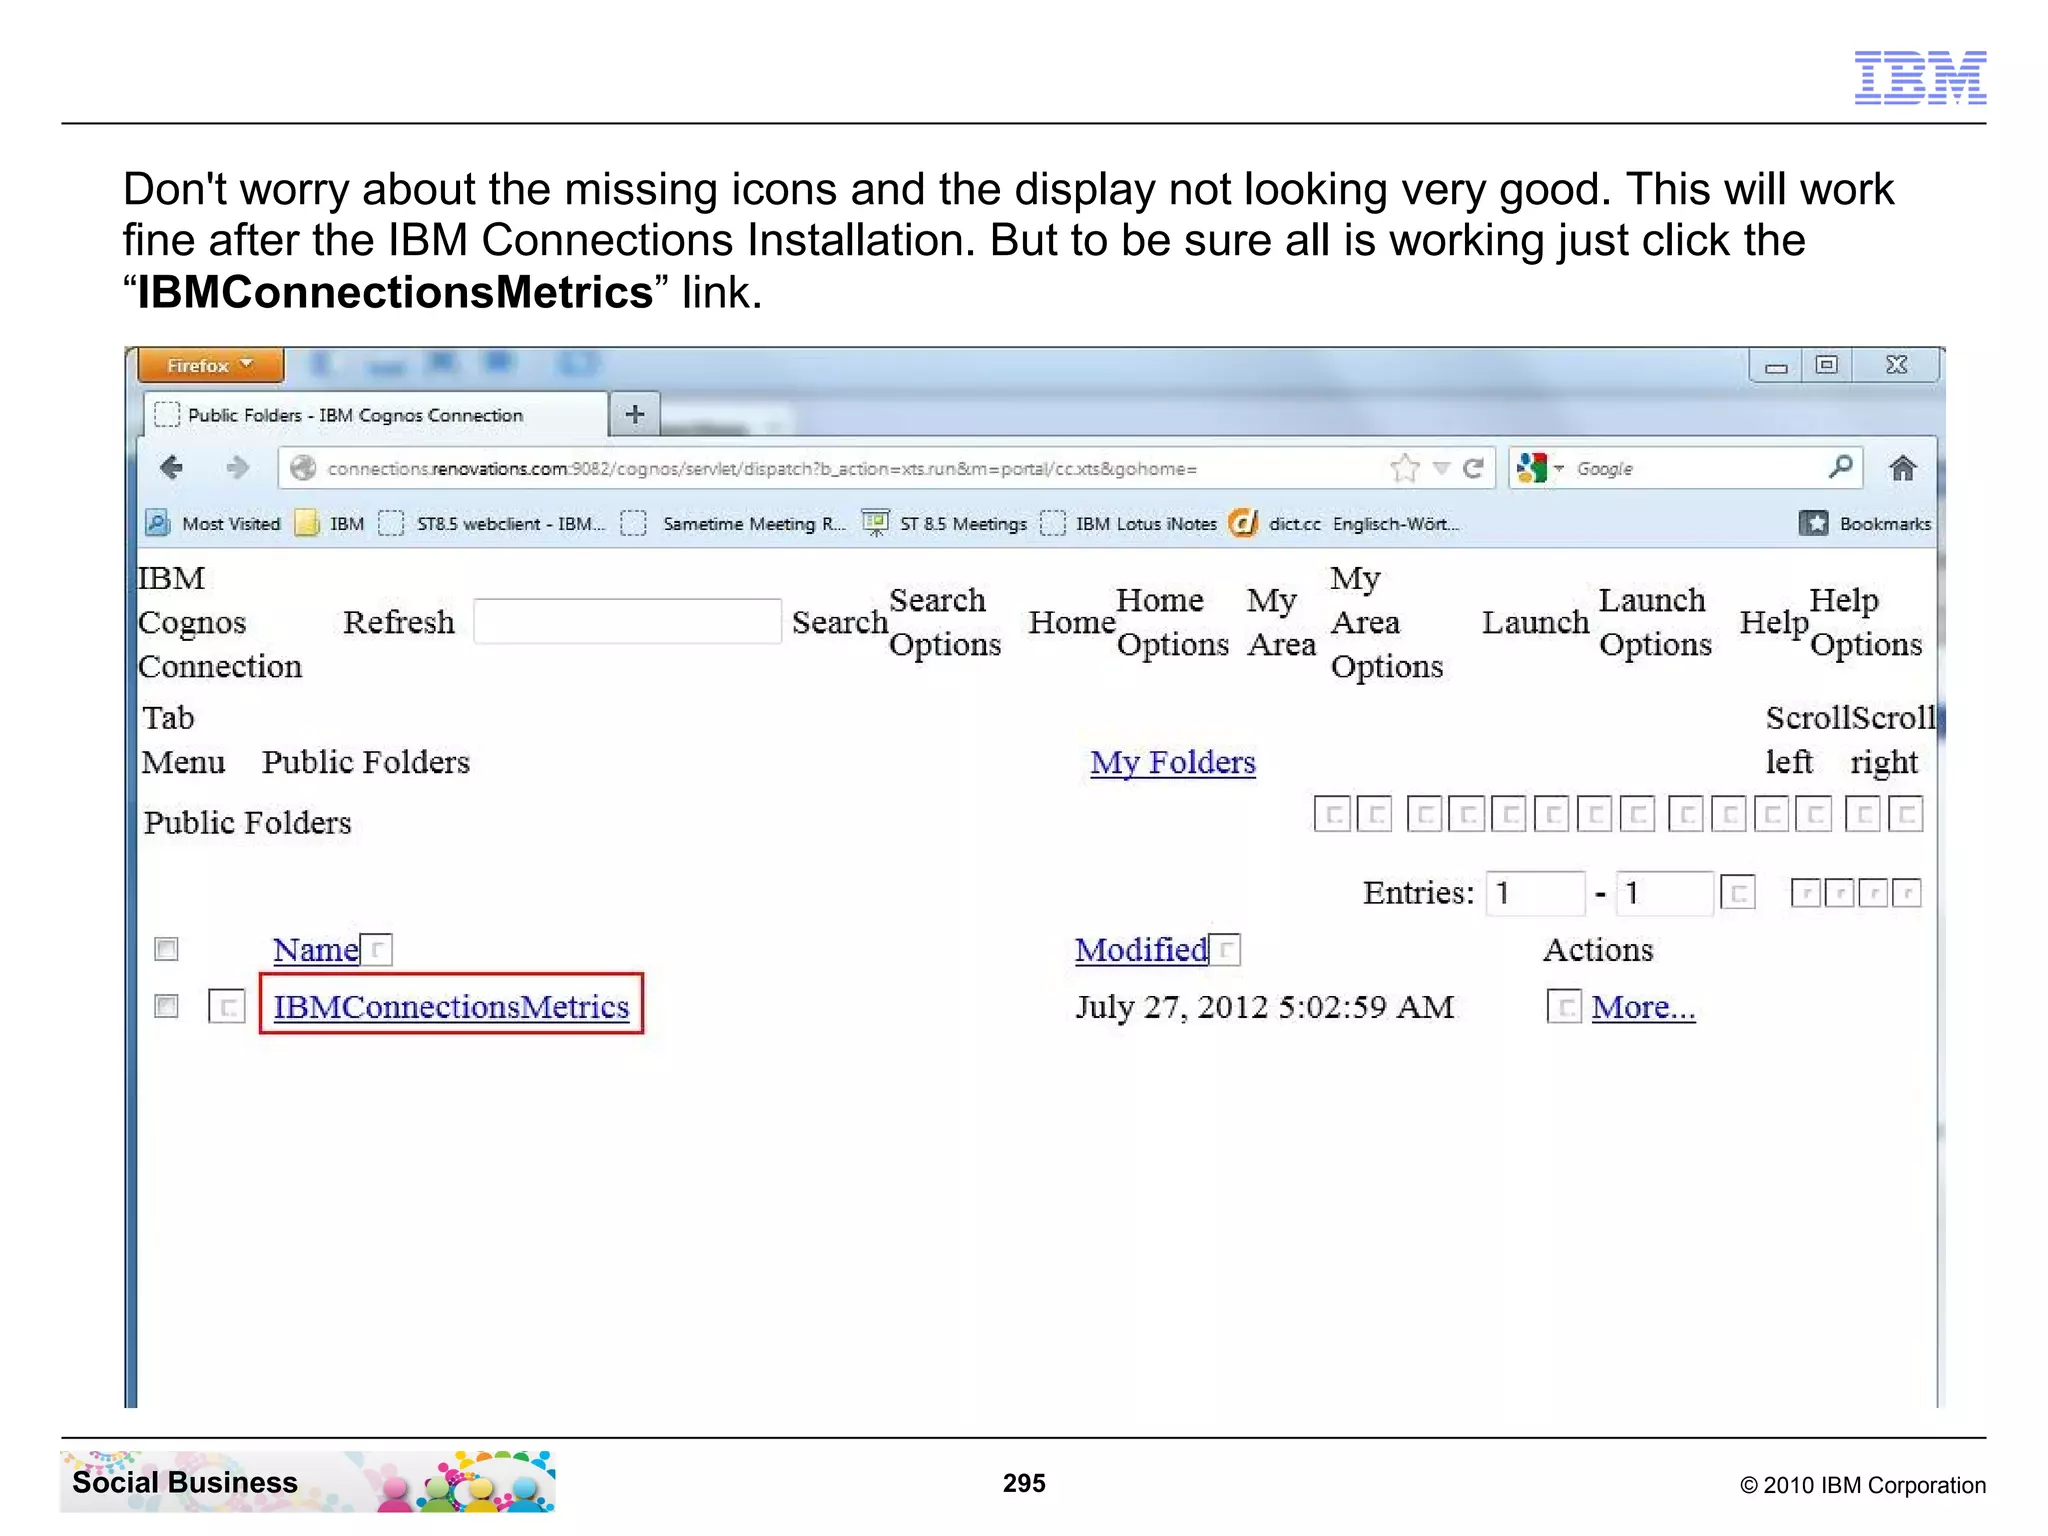The height and width of the screenshot is (1536, 2048).
Task: Open dict.cc Englisch-Wört bookmark
Action: click(x=1345, y=523)
